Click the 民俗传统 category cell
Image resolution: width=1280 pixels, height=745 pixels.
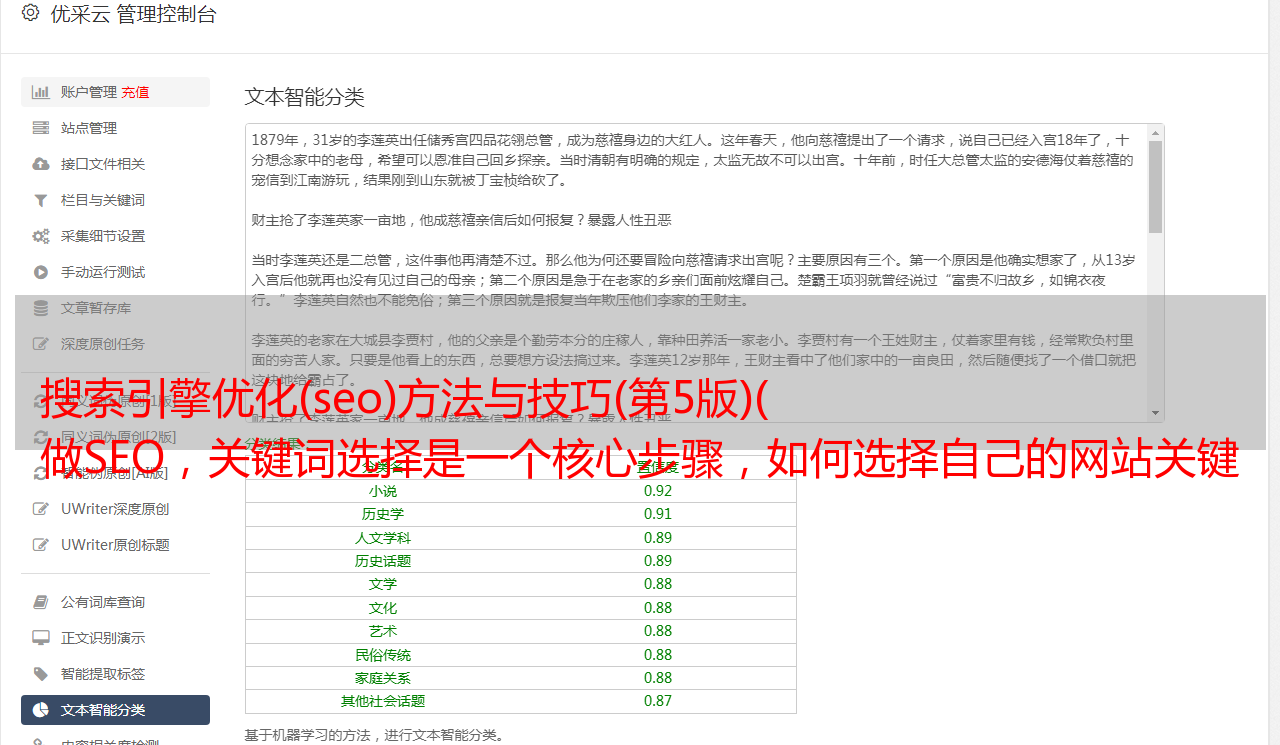point(382,655)
